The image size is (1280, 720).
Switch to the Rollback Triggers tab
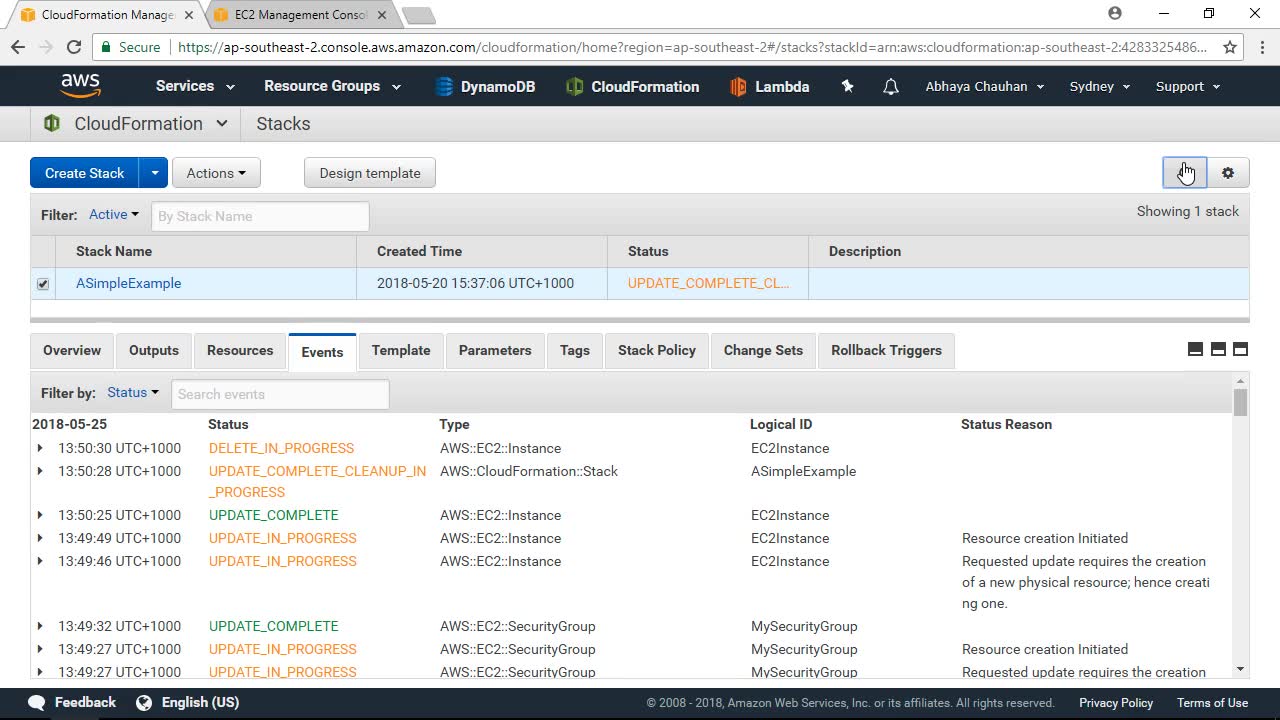(x=887, y=351)
